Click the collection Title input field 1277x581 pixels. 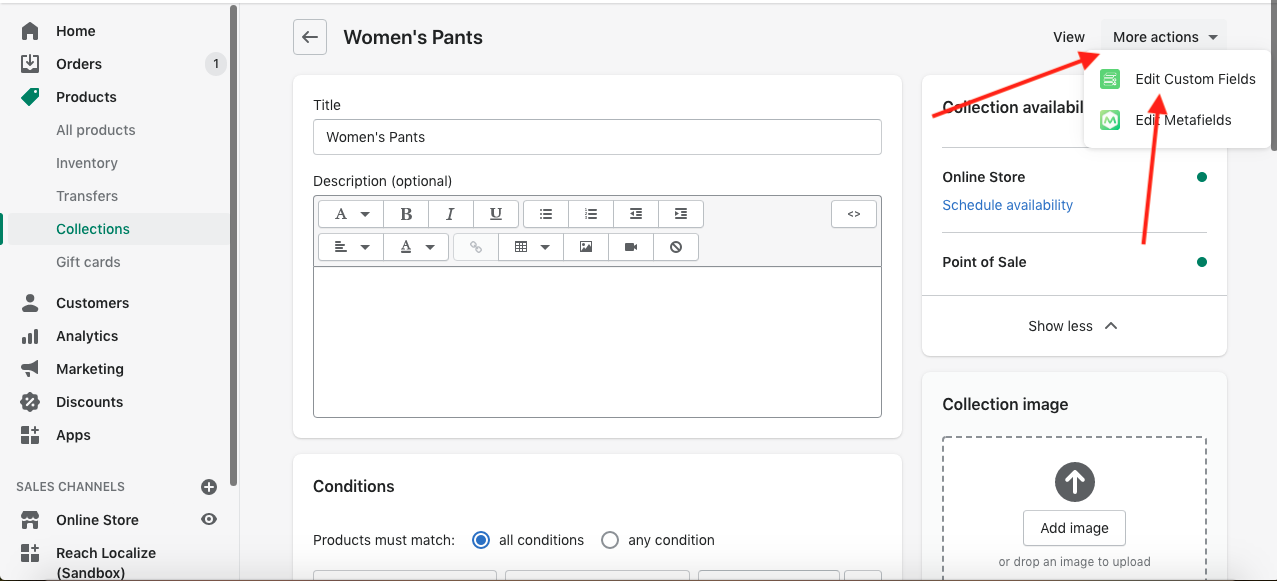597,137
